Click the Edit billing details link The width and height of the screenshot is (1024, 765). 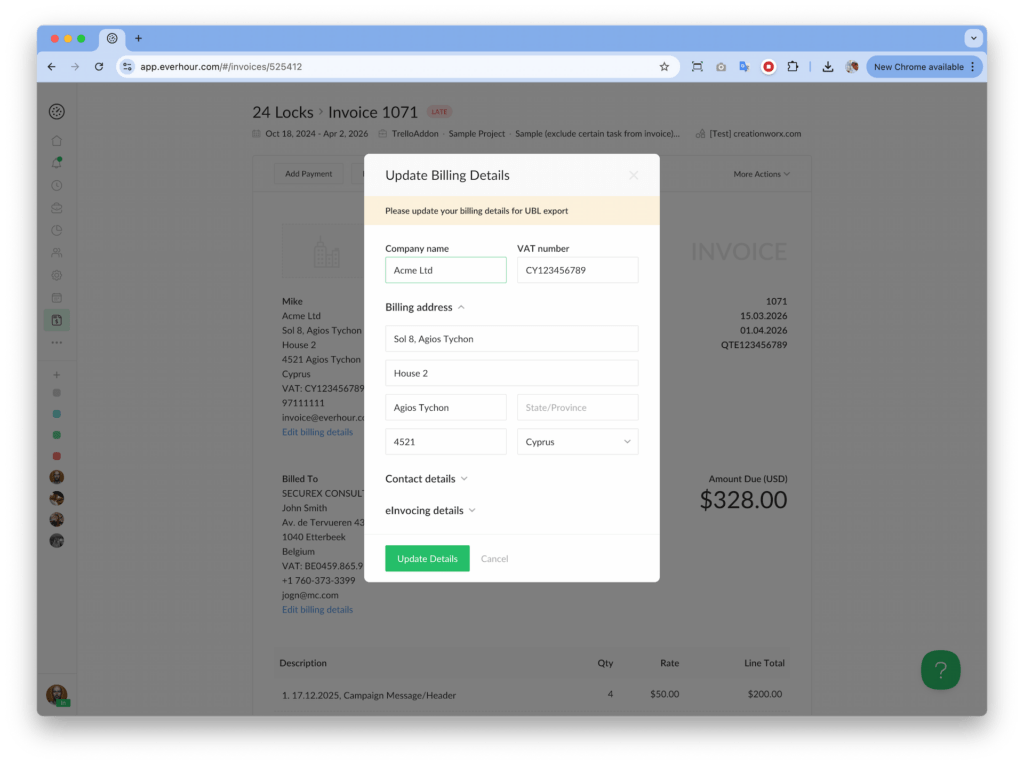[x=317, y=431]
